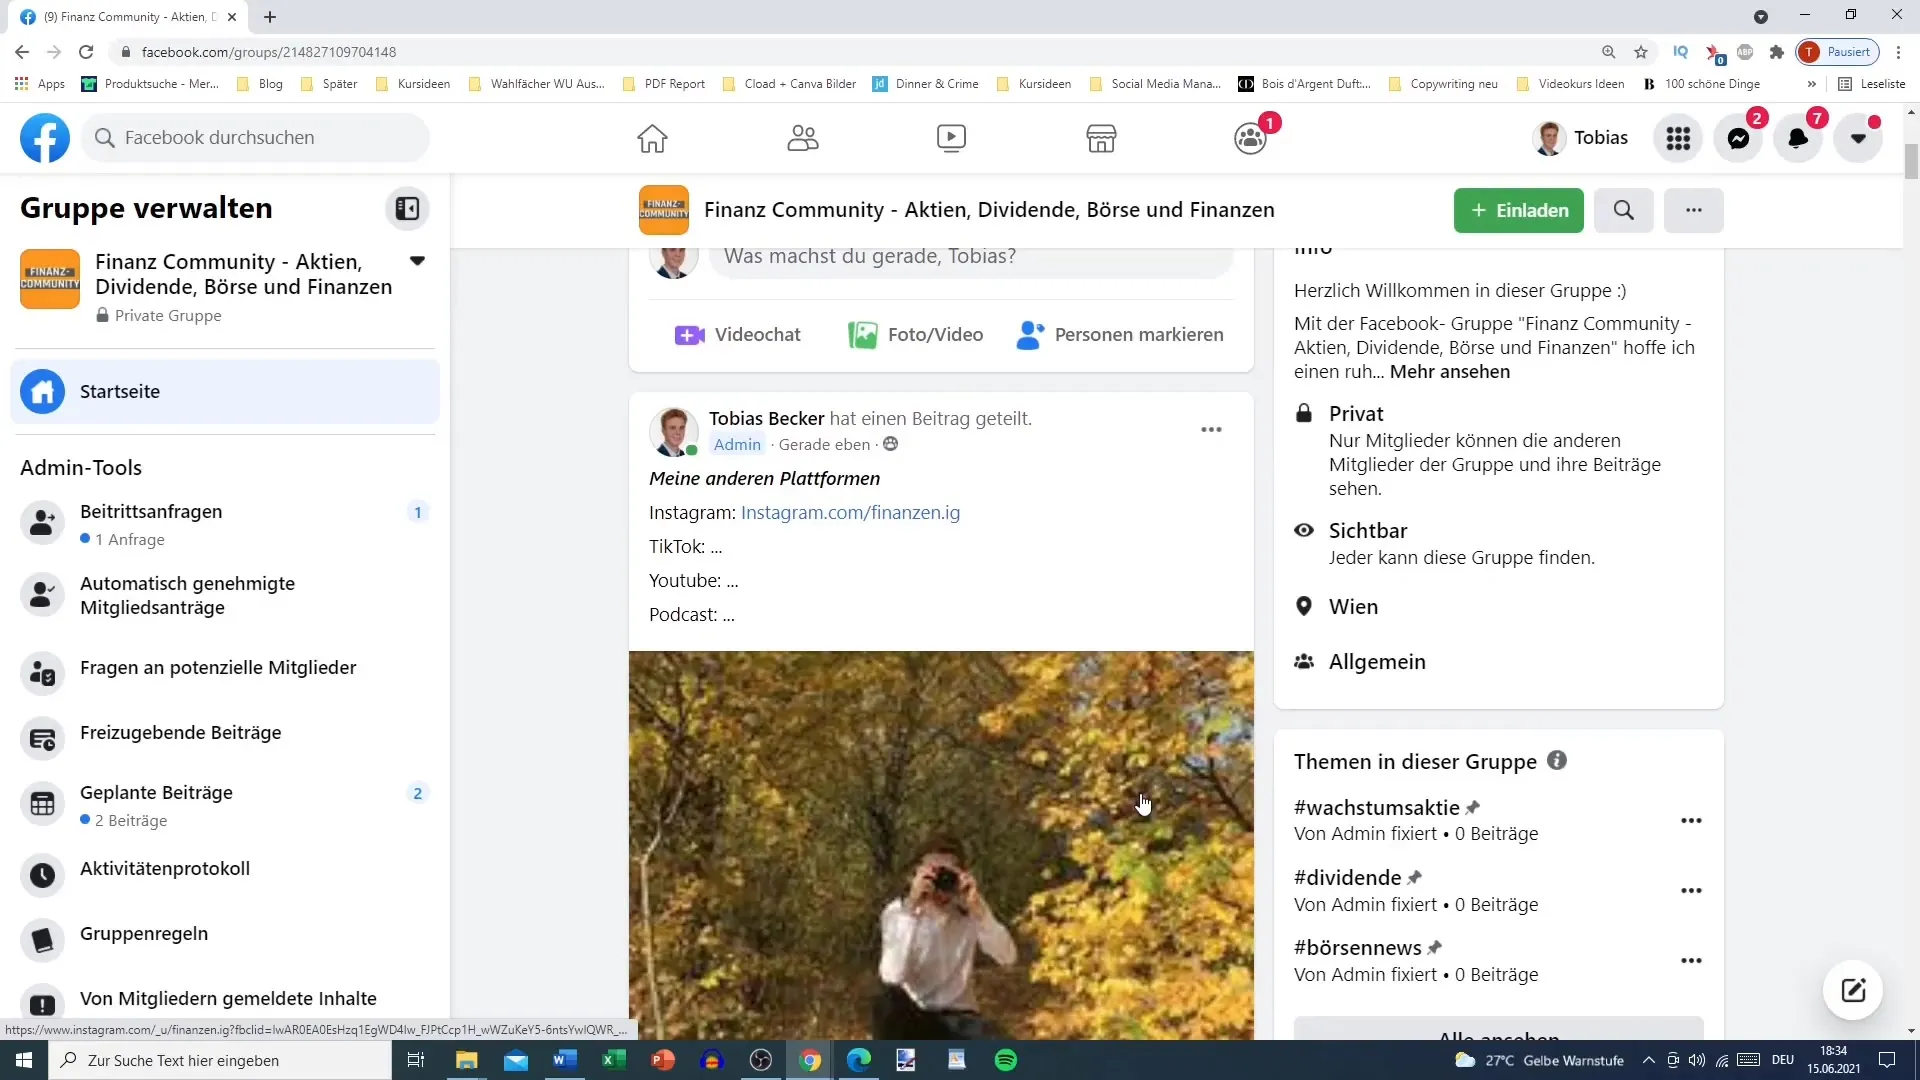Open Geplante Beiträge
Screen dimensions: 1920x1080
[225, 805]
